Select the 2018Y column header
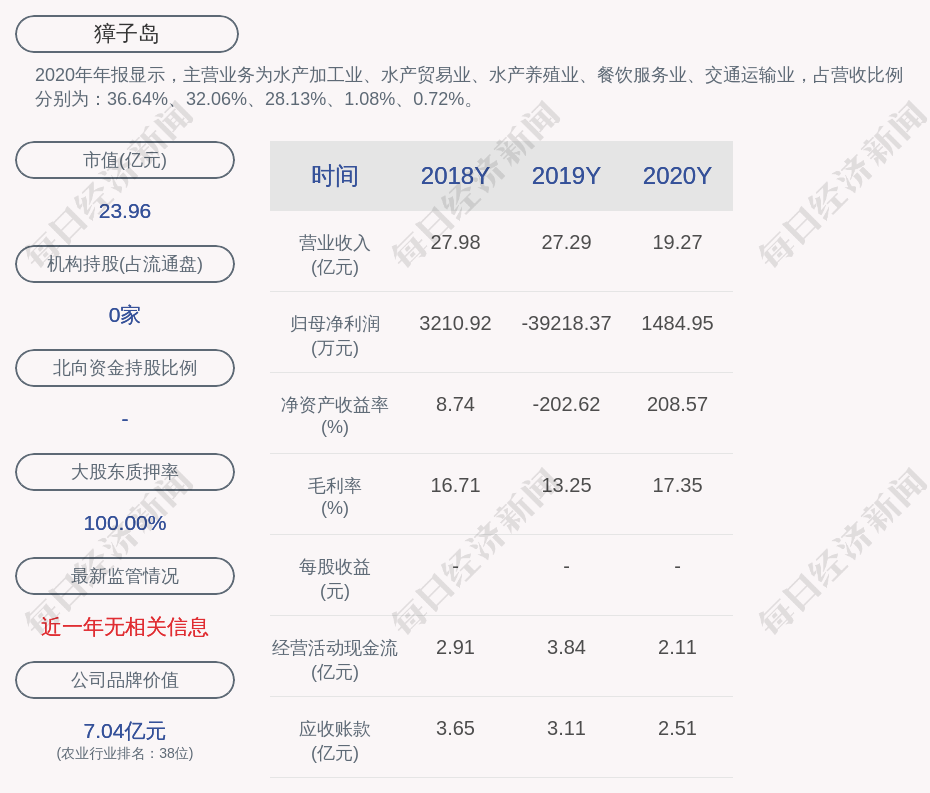Image resolution: width=930 pixels, height=793 pixels. (x=455, y=176)
